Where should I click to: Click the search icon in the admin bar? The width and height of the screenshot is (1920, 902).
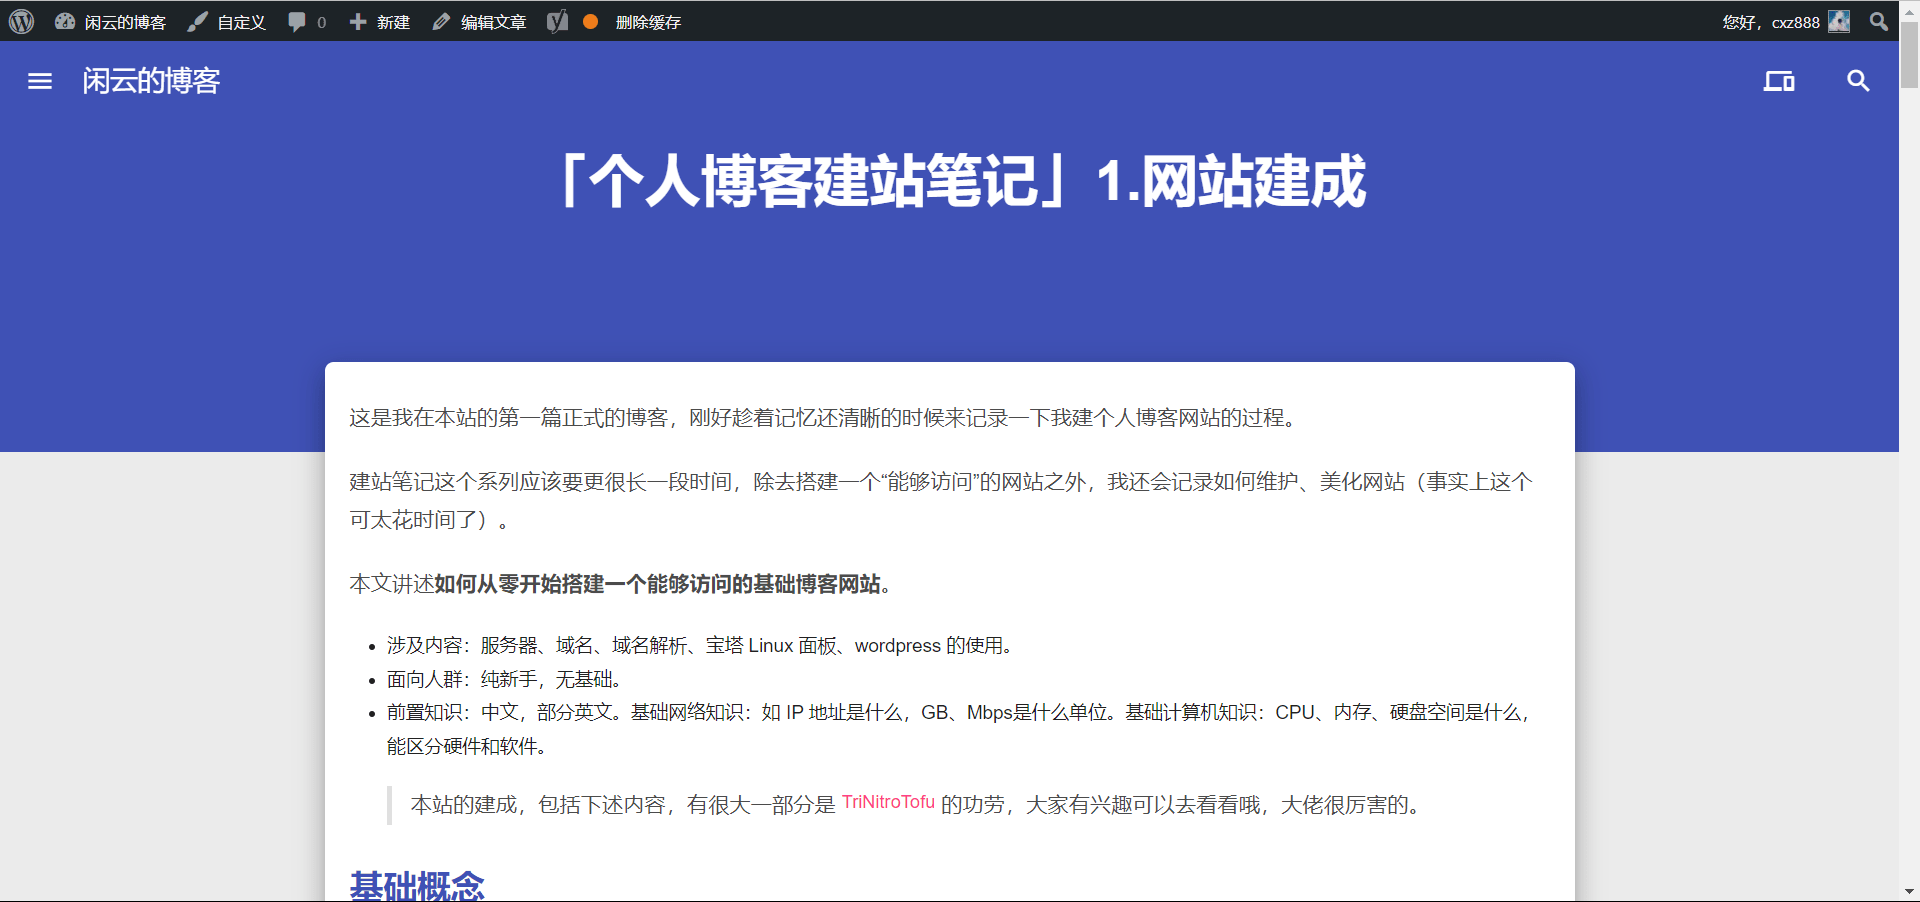[1878, 21]
